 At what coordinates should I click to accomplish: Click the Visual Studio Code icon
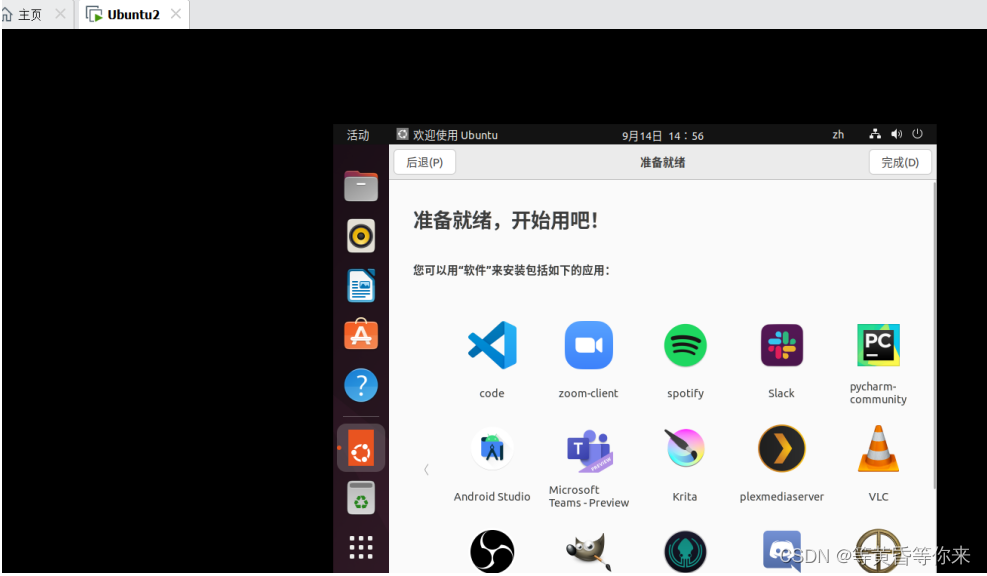click(492, 345)
